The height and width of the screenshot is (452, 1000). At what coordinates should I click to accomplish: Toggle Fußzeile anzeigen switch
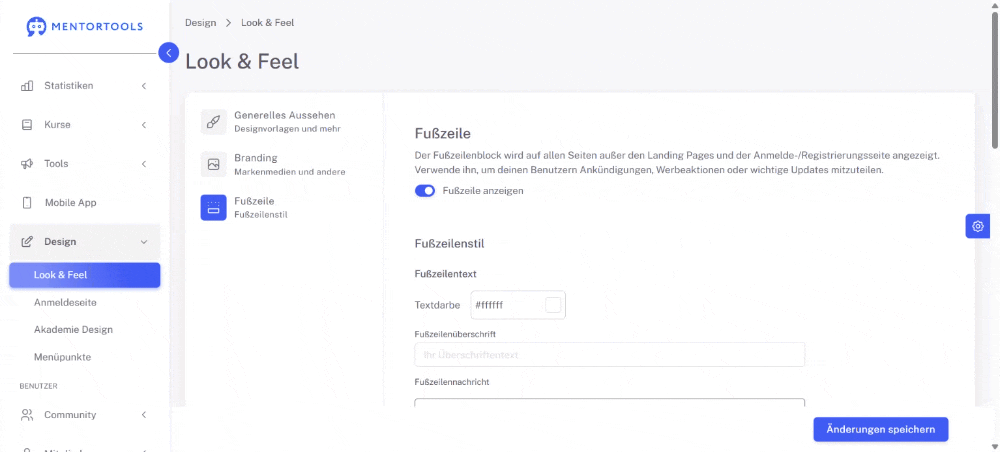click(425, 191)
